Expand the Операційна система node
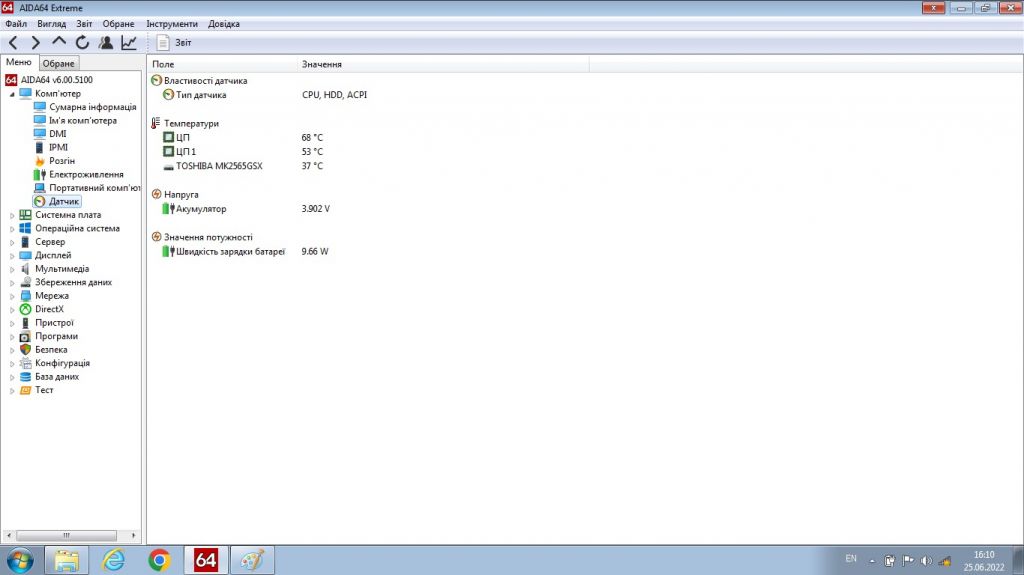 (12, 229)
